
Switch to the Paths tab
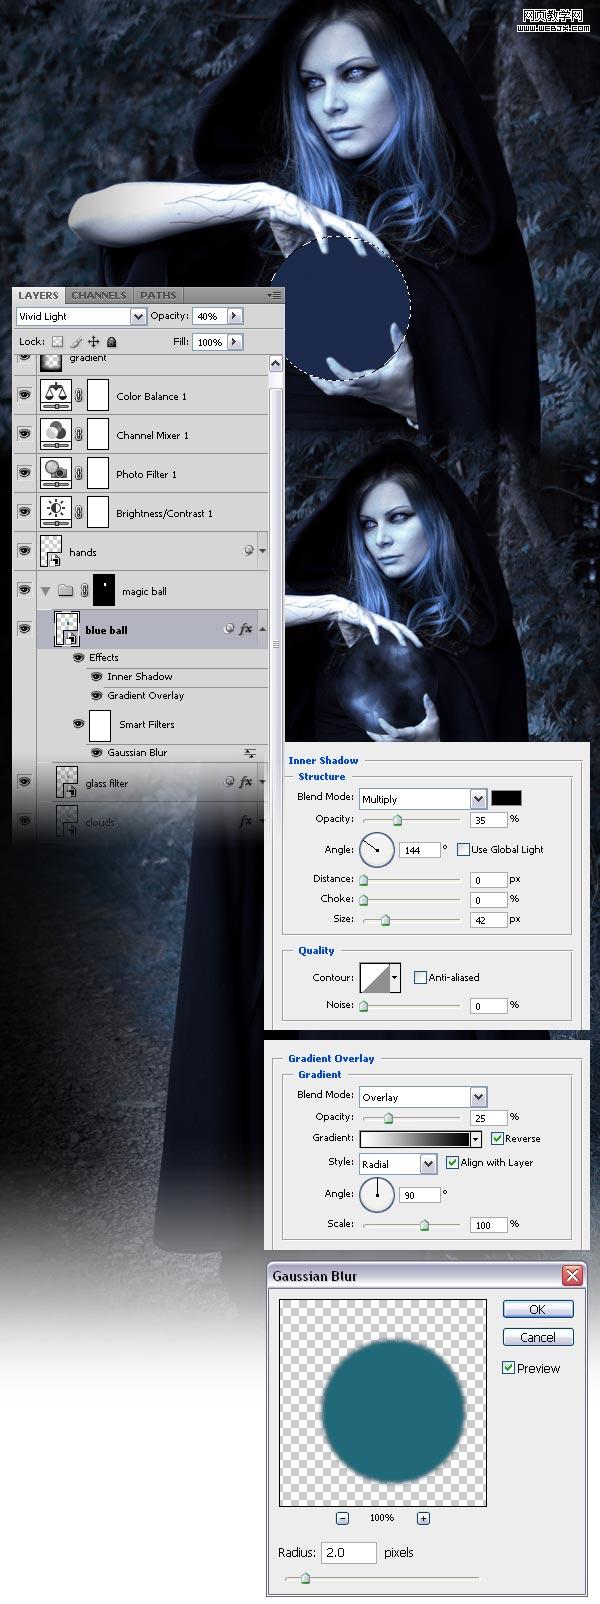click(x=158, y=295)
